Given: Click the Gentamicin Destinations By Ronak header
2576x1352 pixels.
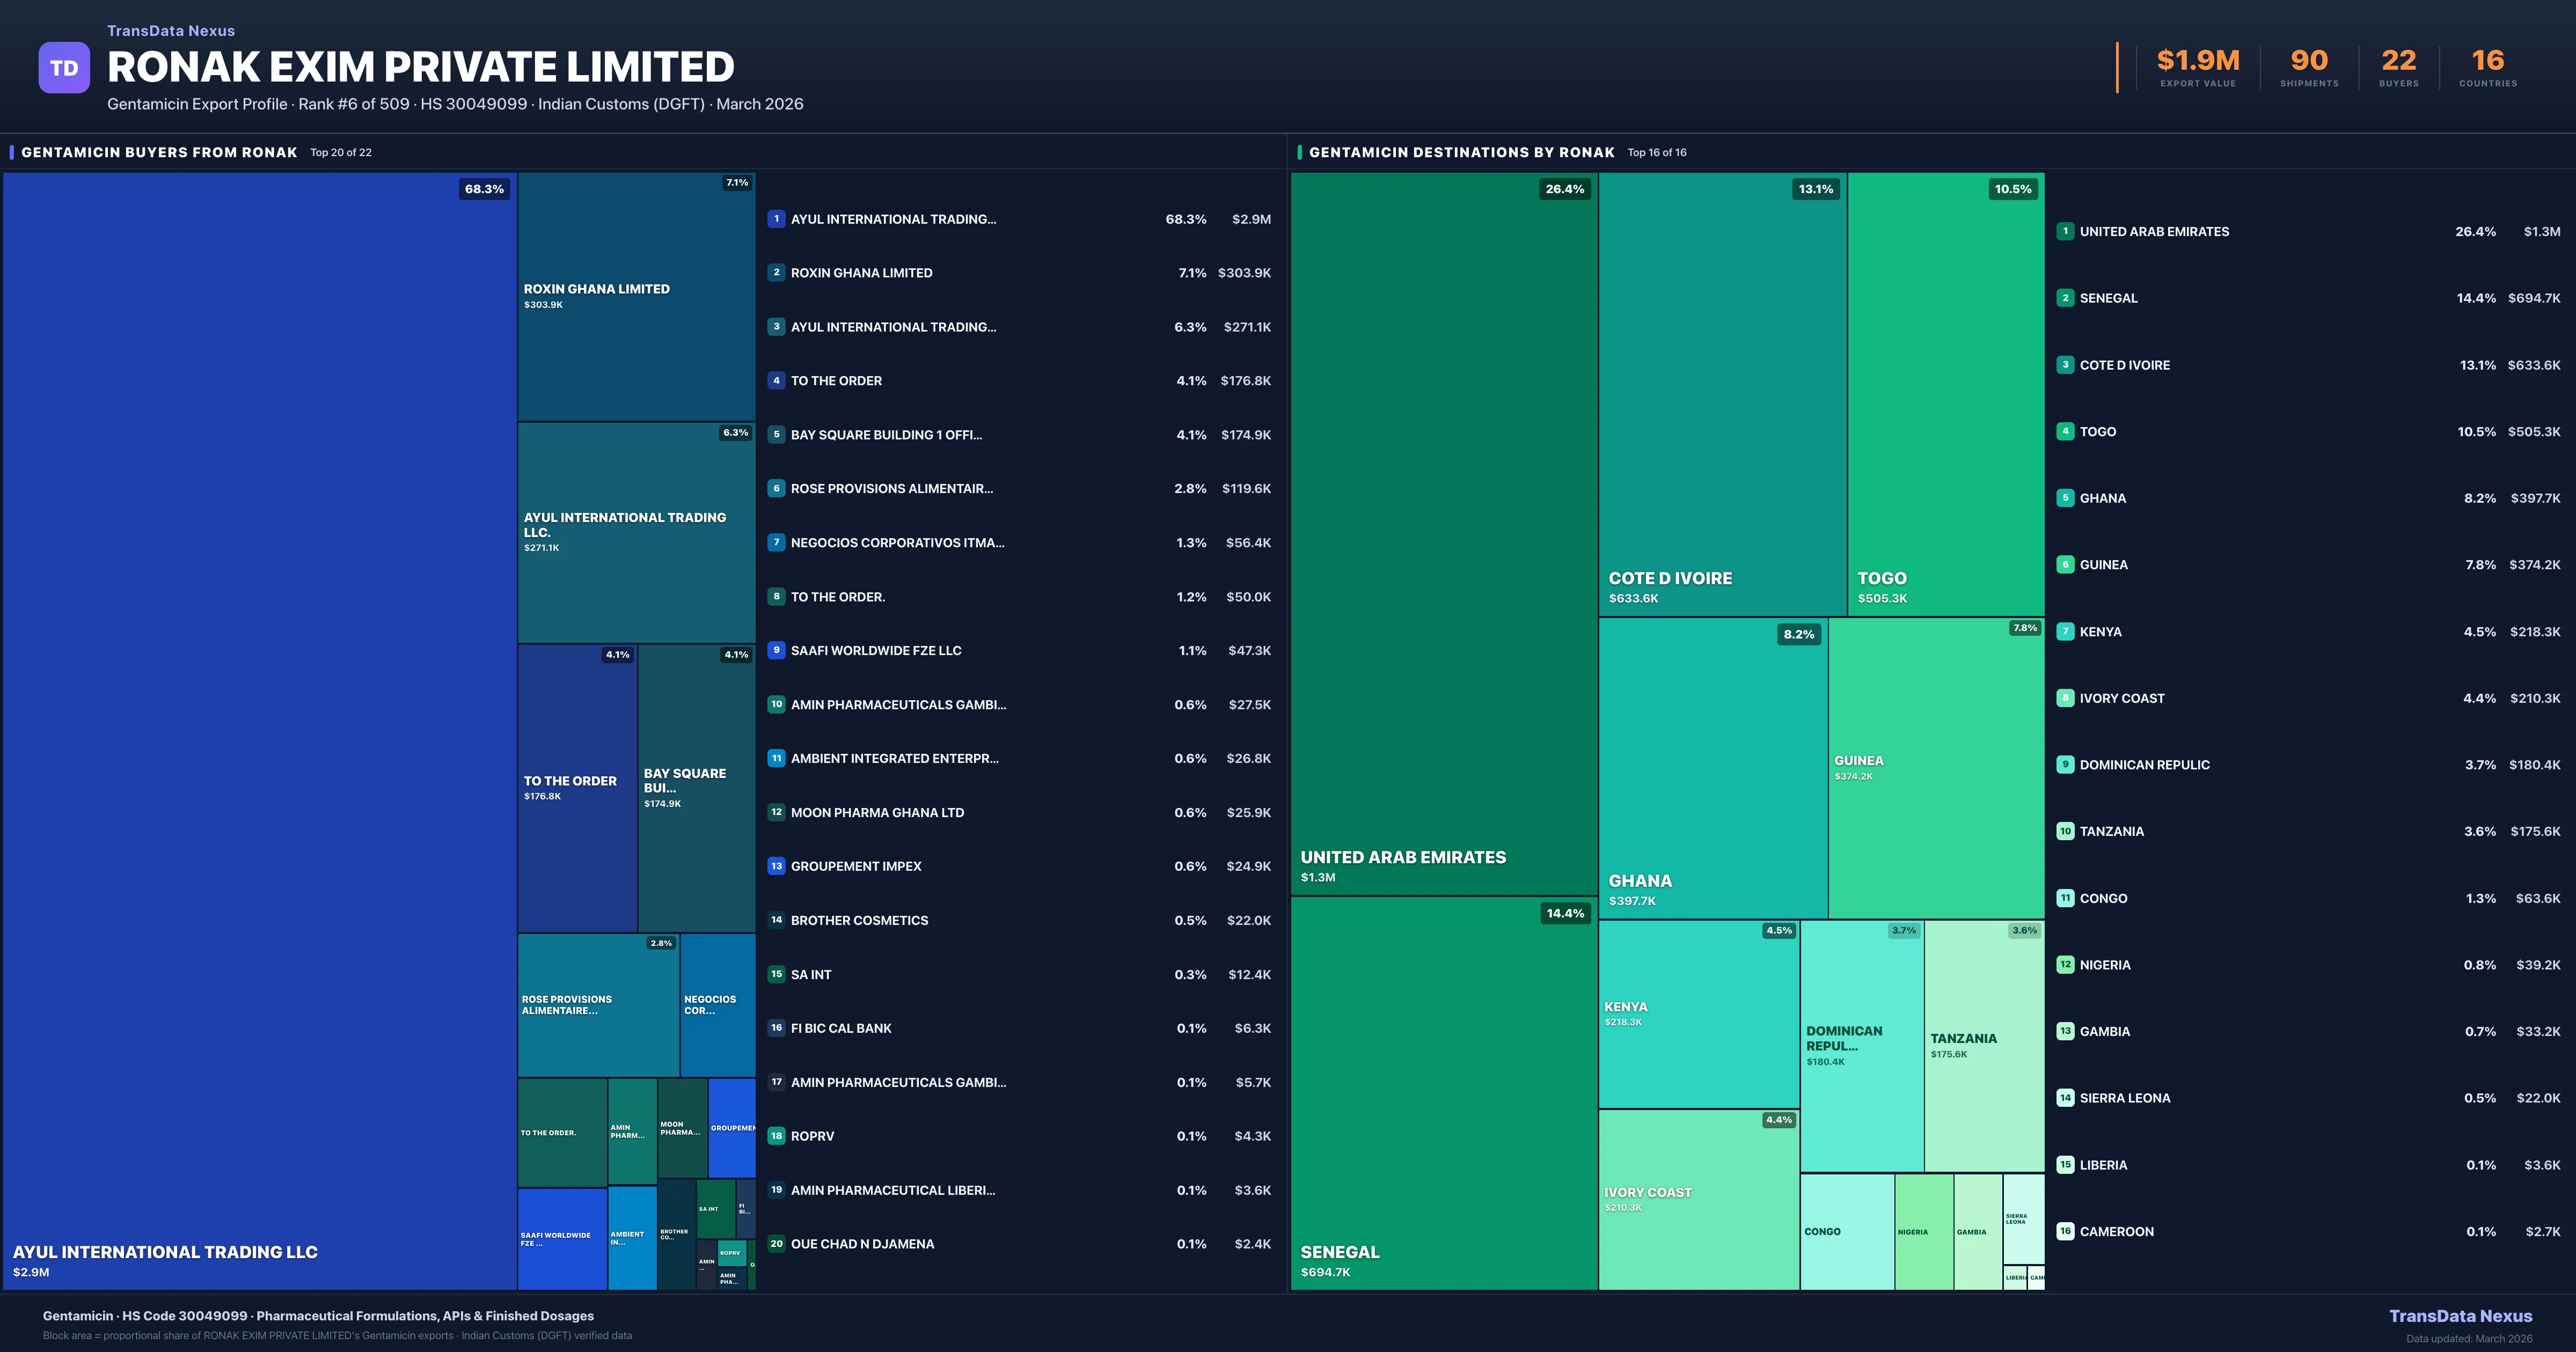Looking at the screenshot, I should point(1461,152).
